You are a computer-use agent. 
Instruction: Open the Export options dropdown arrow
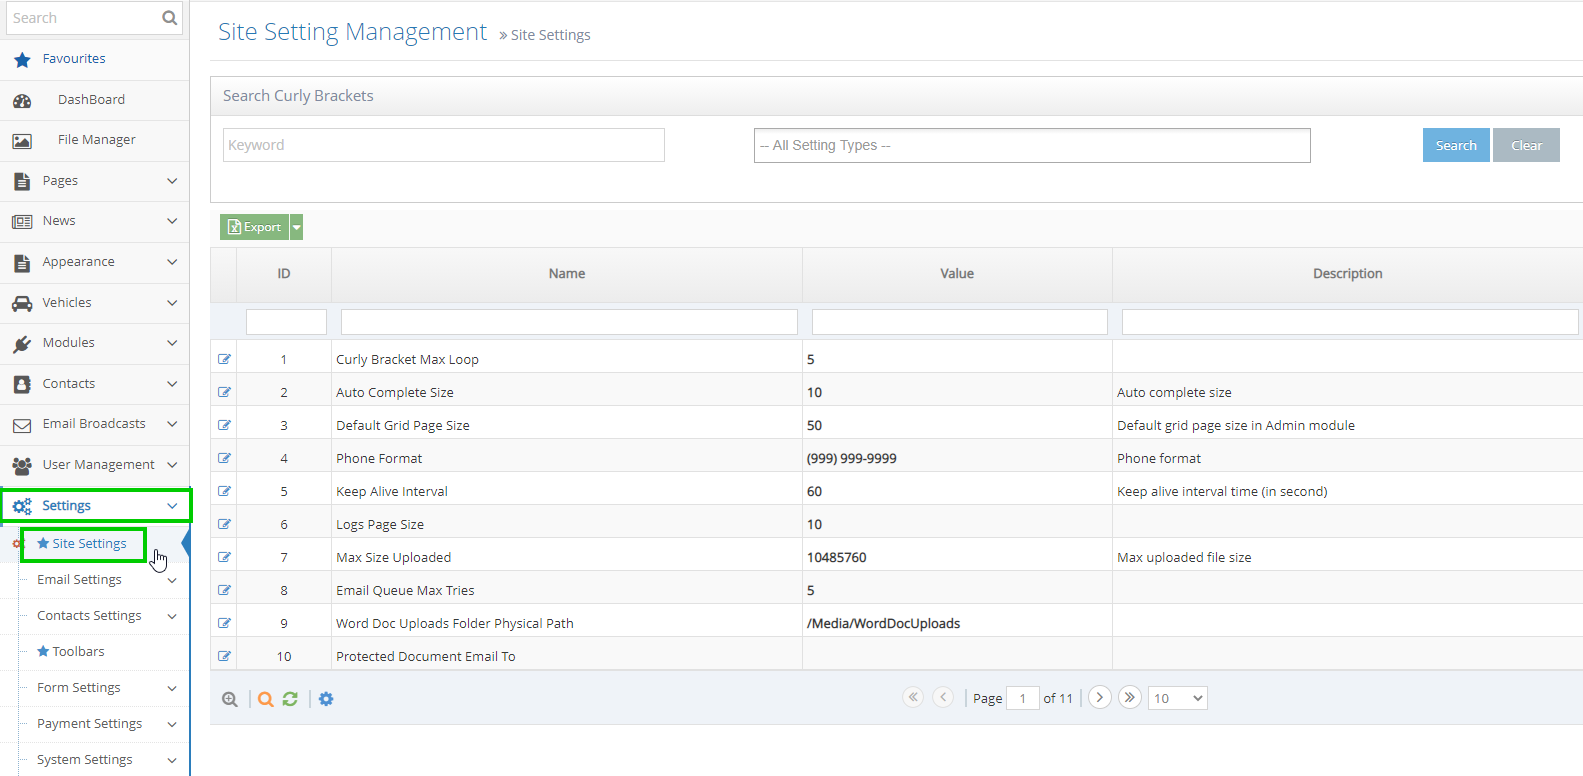point(296,227)
